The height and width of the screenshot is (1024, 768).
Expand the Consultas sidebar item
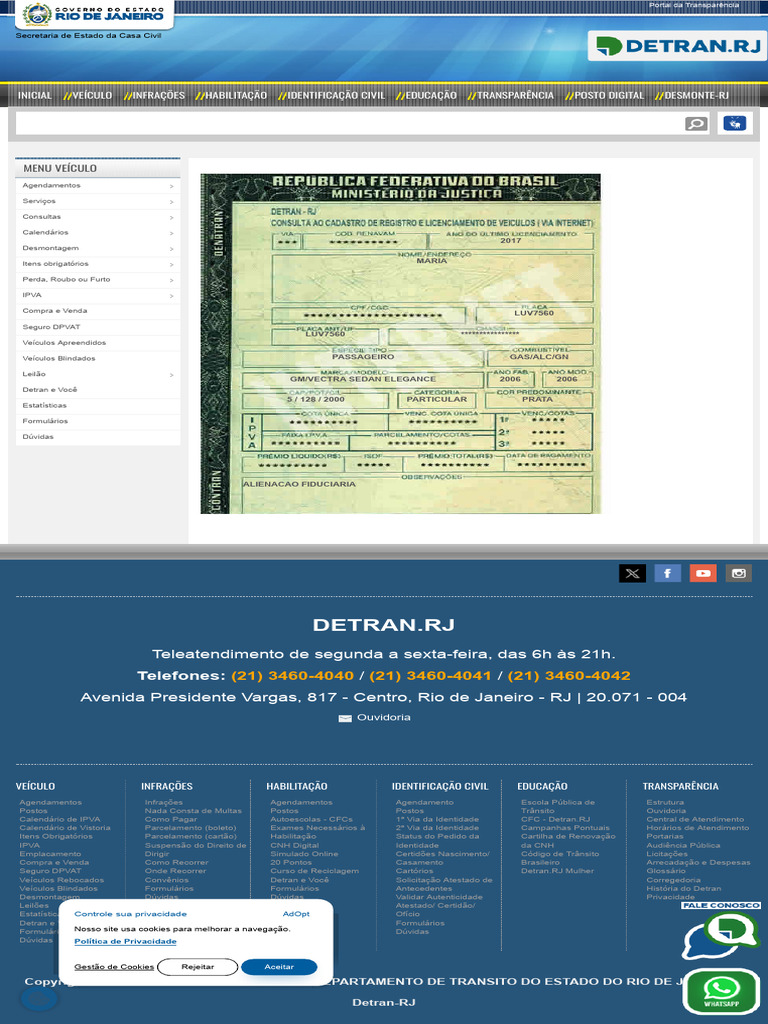point(98,217)
